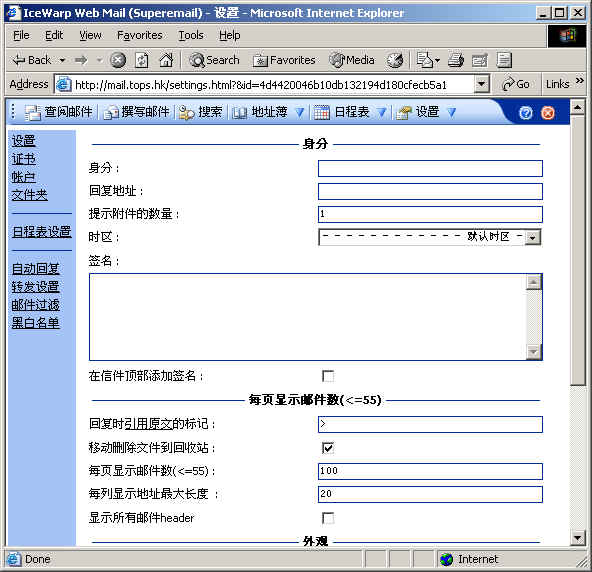Open the 查阅邮件 read mail icon
Image resolution: width=592 pixels, height=572 pixels.
pyautogui.click(x=32, y=113)
